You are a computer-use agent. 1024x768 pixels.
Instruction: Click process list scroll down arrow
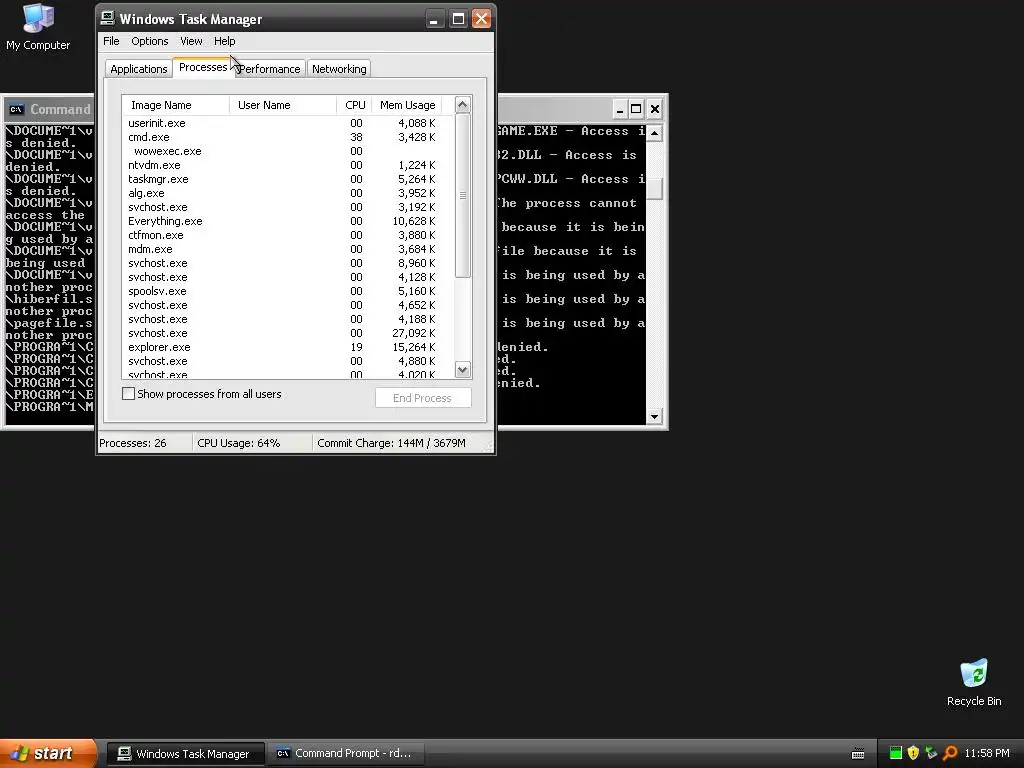coord(462,370)
